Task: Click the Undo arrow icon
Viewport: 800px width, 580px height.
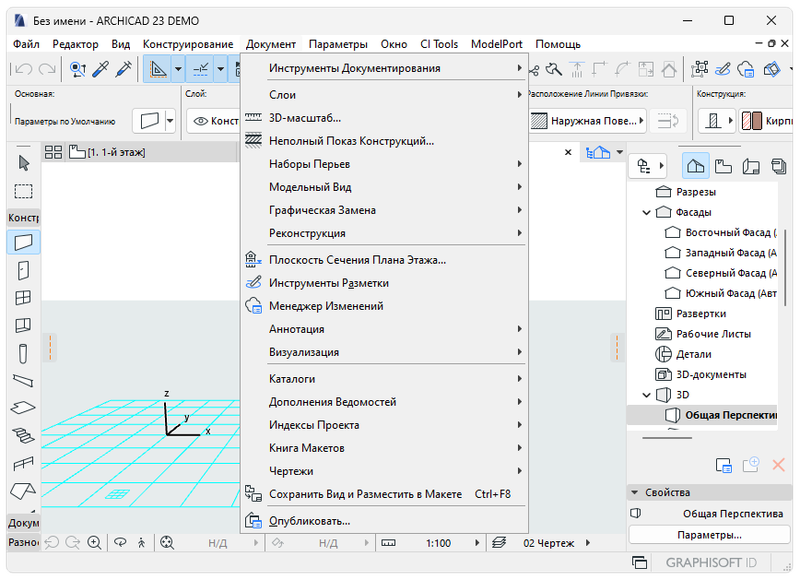Action: point(23,68)
